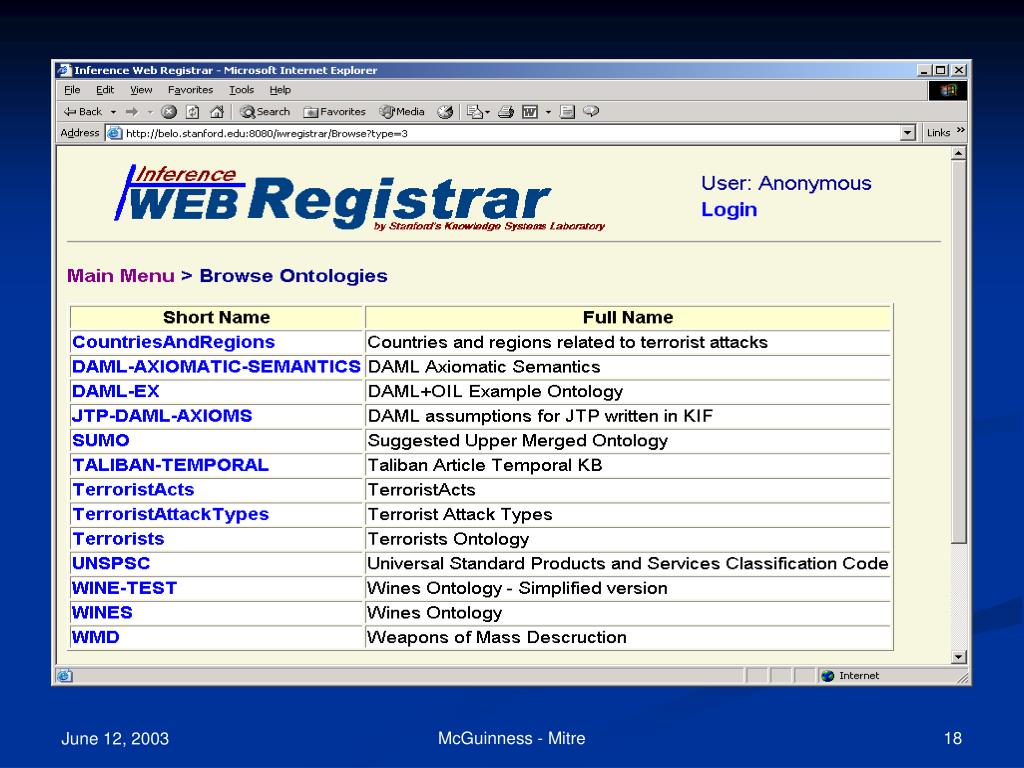Click in the Address URL field

click(x=509, y=133)
